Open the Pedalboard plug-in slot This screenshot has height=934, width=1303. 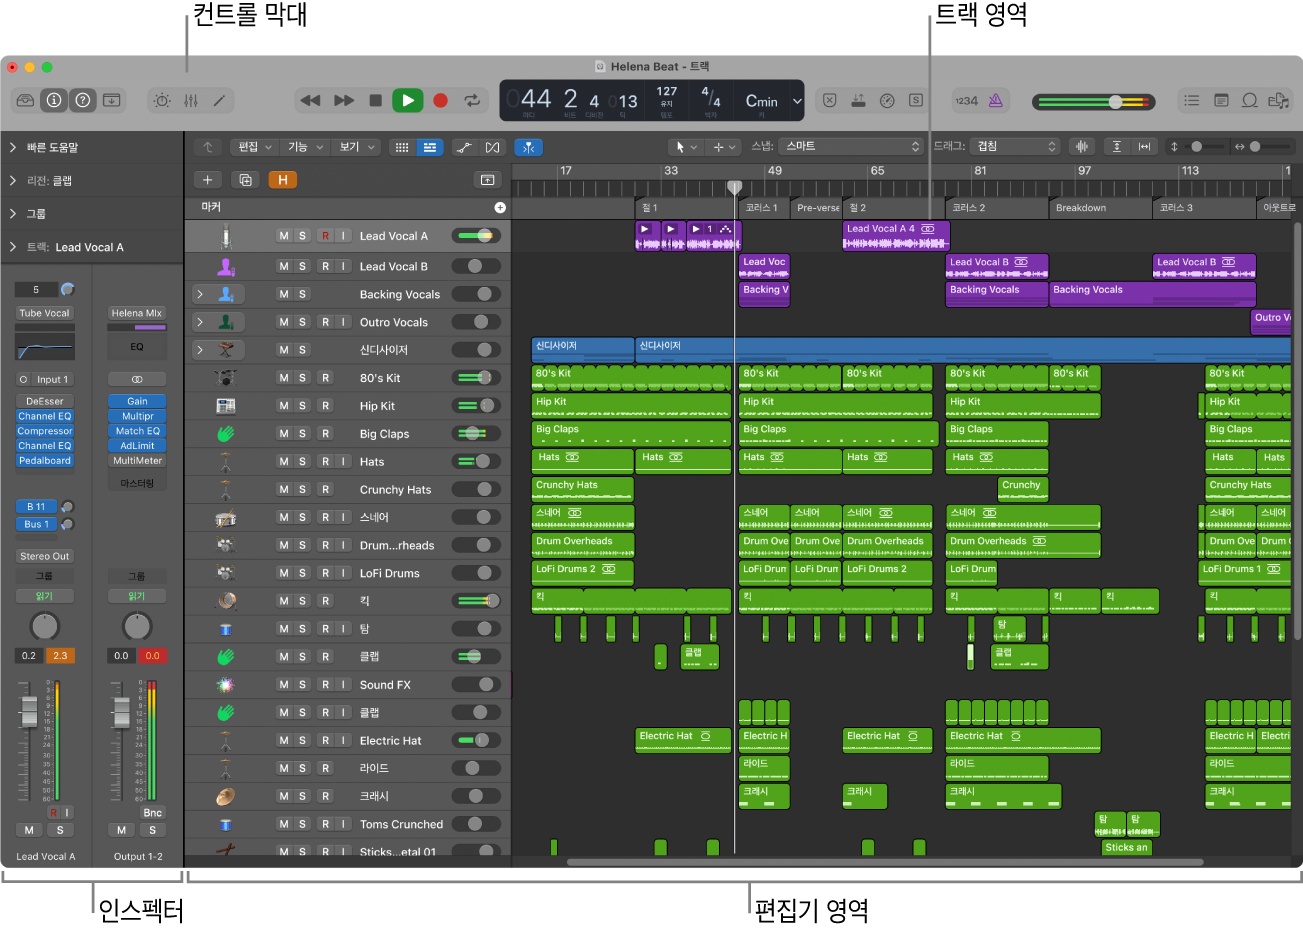coord(45,461)
